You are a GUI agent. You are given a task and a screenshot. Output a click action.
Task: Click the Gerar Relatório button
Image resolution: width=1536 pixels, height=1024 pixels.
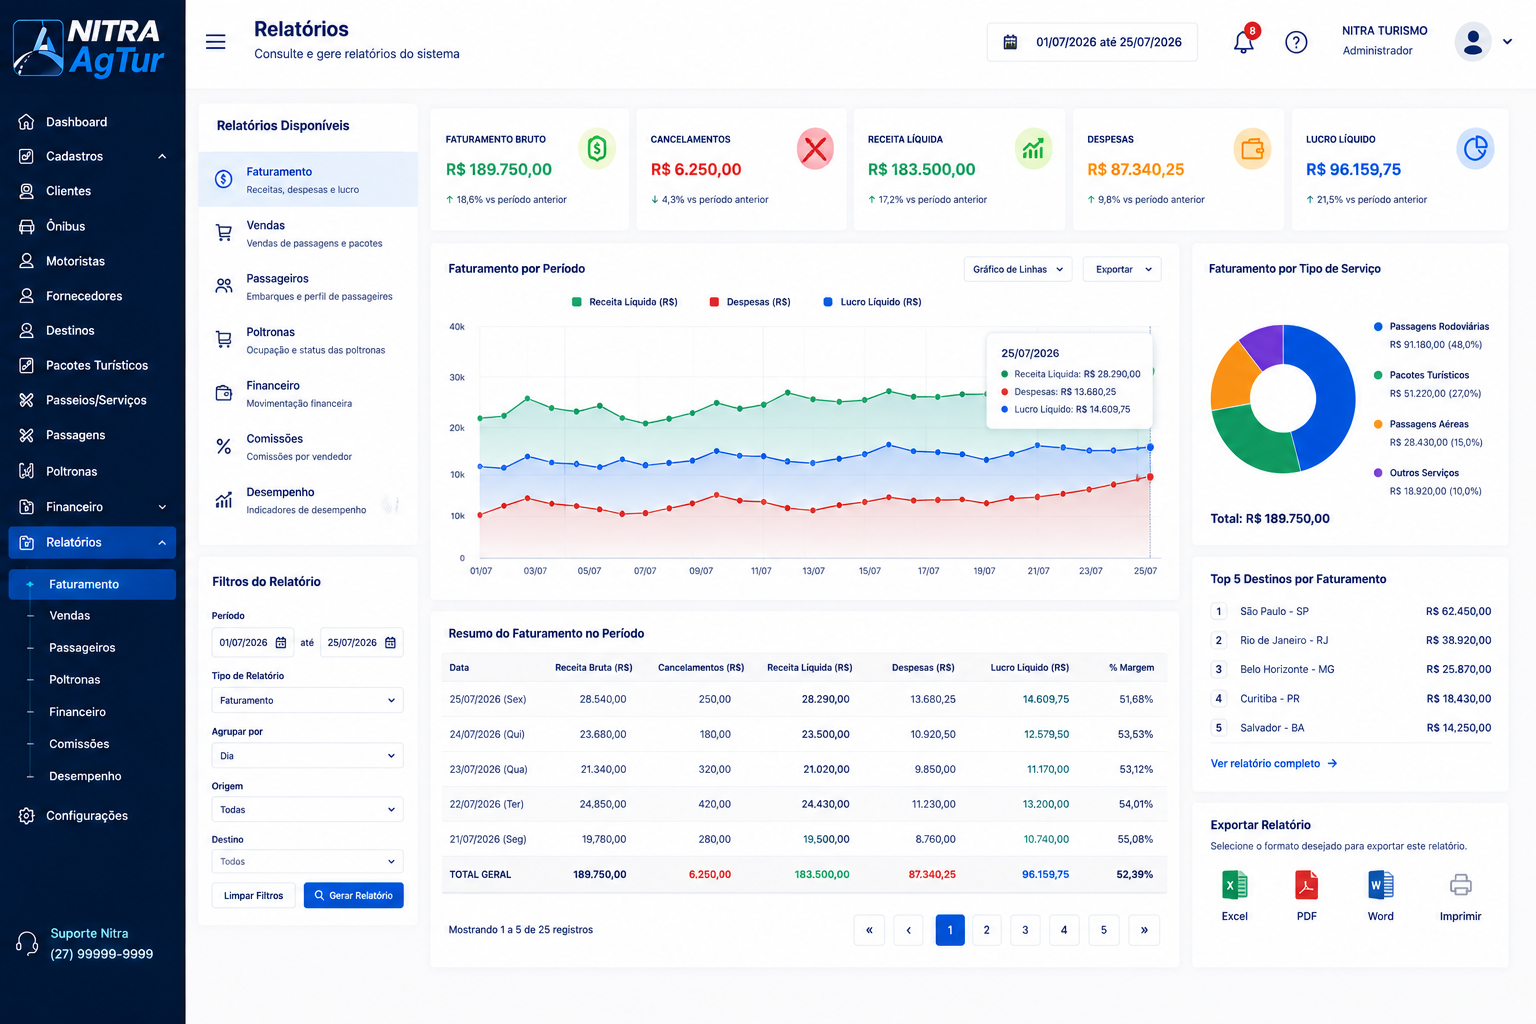point(353,895)
